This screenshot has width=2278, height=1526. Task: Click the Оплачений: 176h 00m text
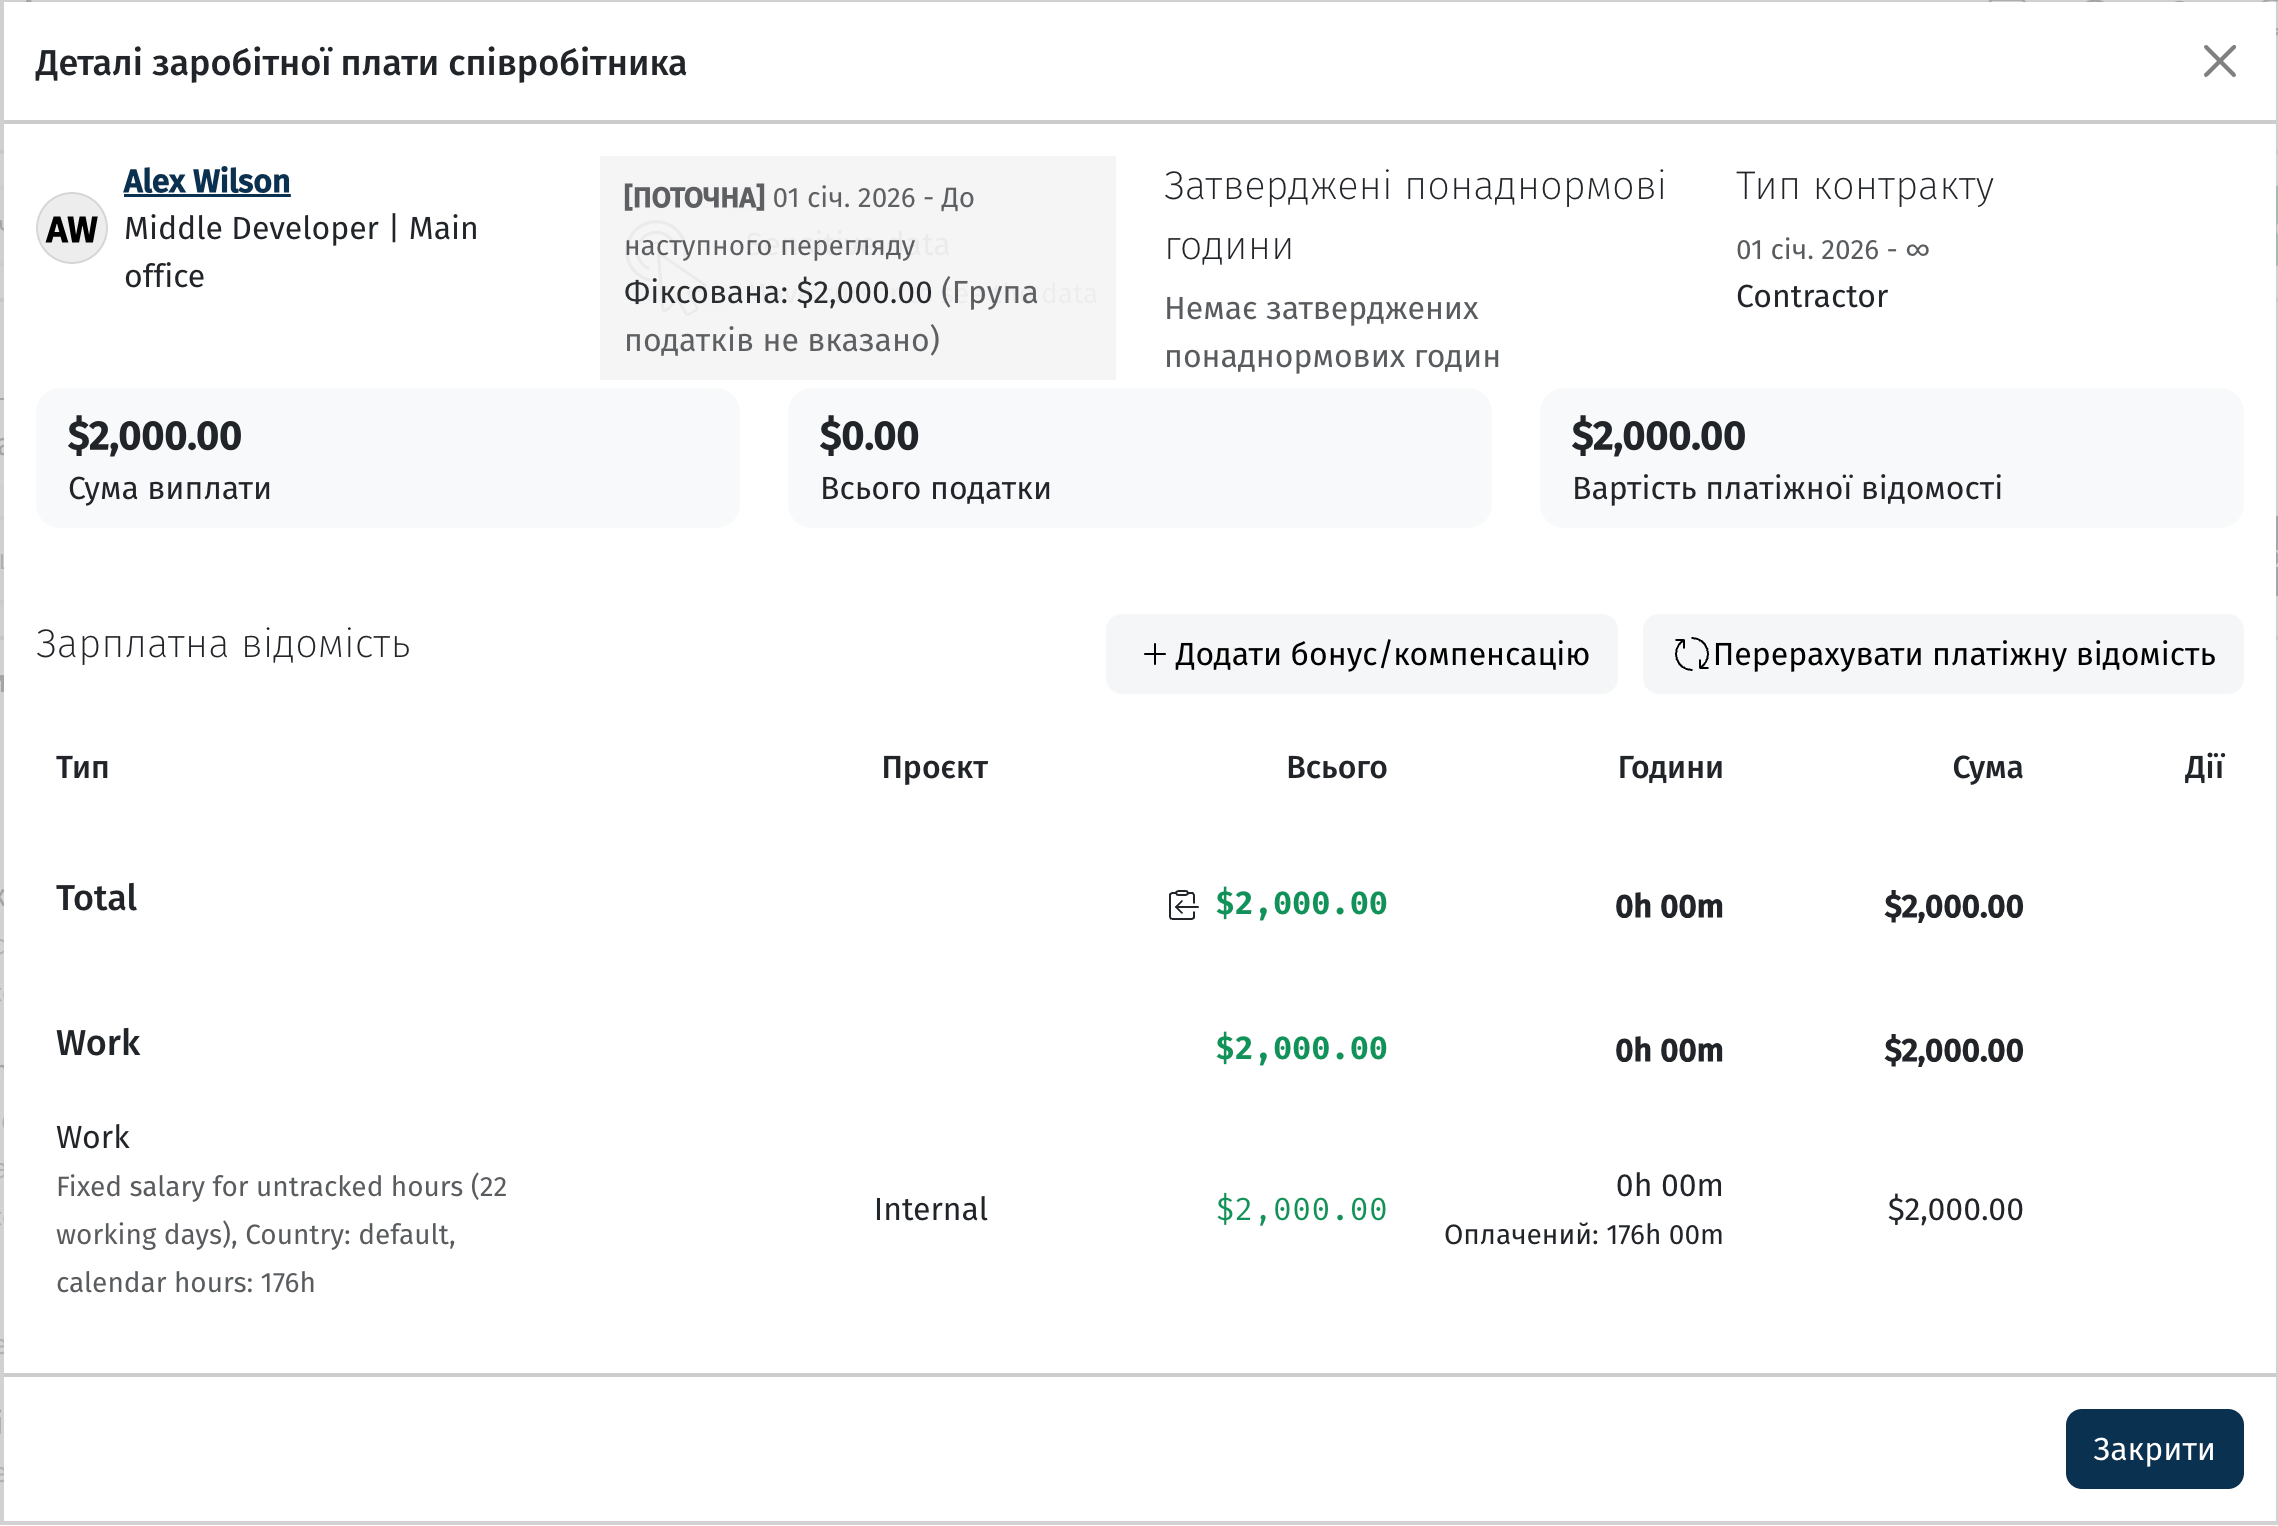pos(1583,1235)
